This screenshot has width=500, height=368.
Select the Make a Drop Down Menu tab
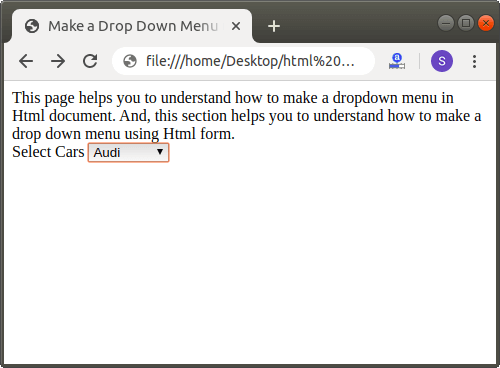[132, 26]
